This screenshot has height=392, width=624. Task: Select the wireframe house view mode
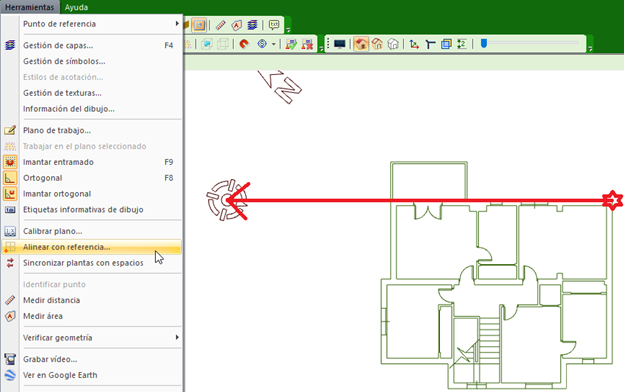[x=393, y=44]
